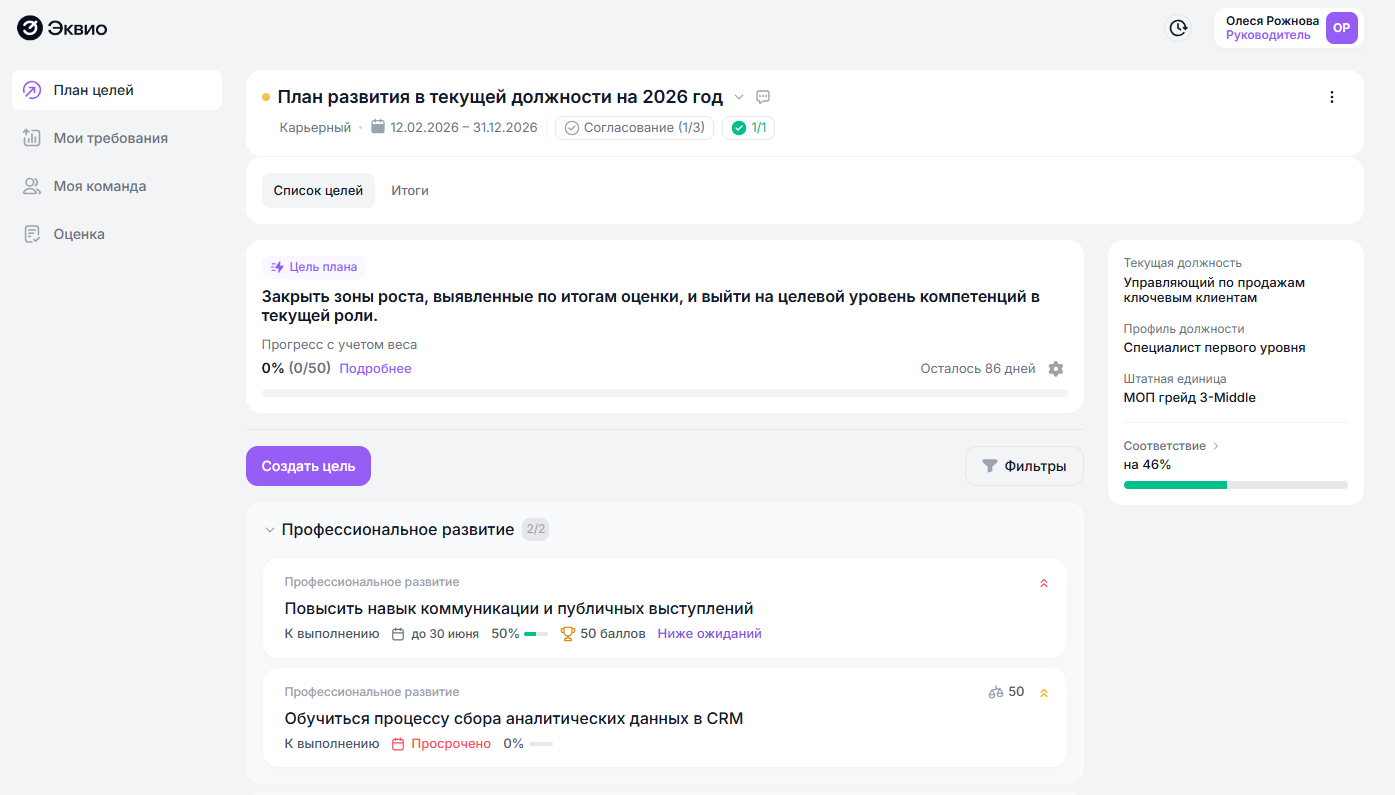Expand the plan title dropdown chevron

tap(739, 97)
